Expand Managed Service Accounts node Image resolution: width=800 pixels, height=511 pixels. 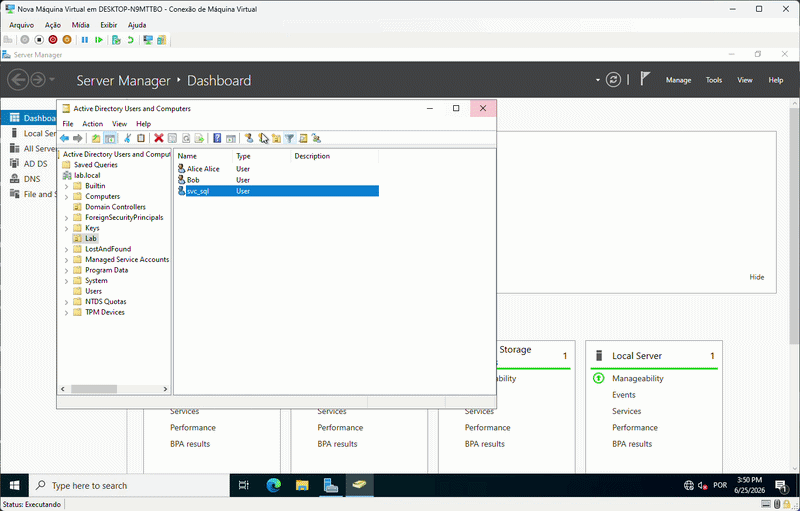[66, 260]
